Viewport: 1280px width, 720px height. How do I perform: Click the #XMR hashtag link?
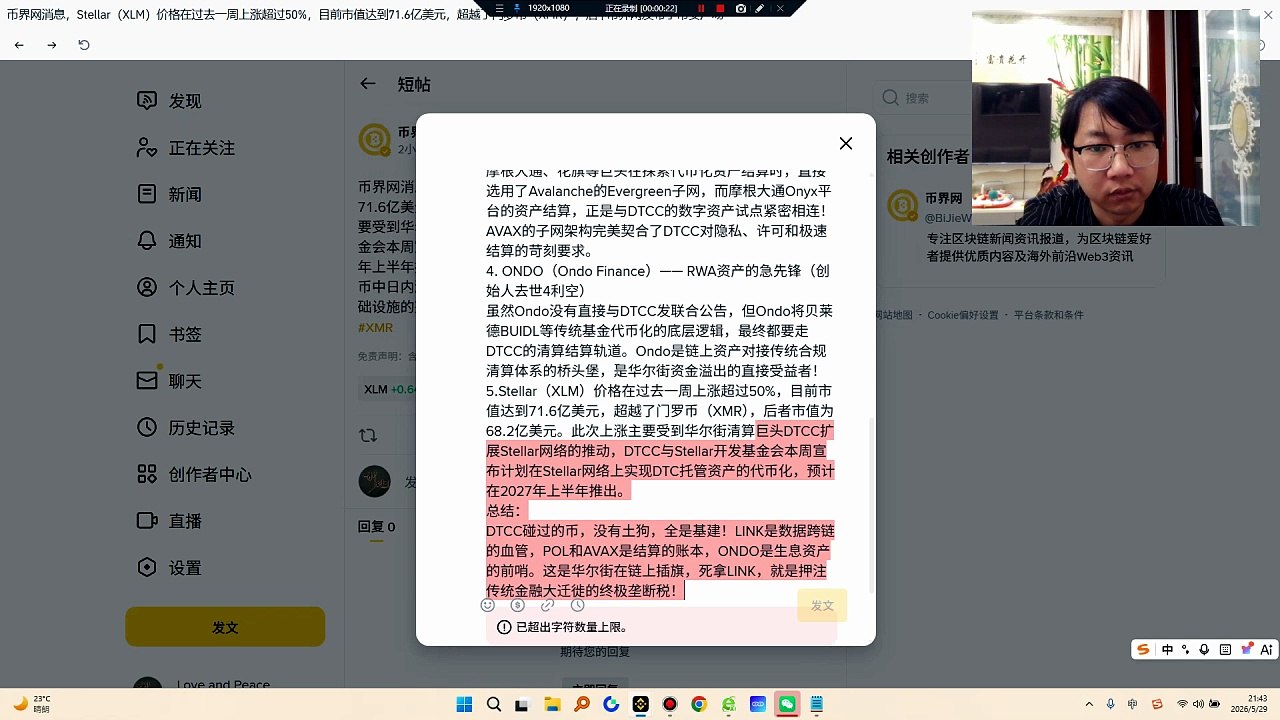(376, 328)
